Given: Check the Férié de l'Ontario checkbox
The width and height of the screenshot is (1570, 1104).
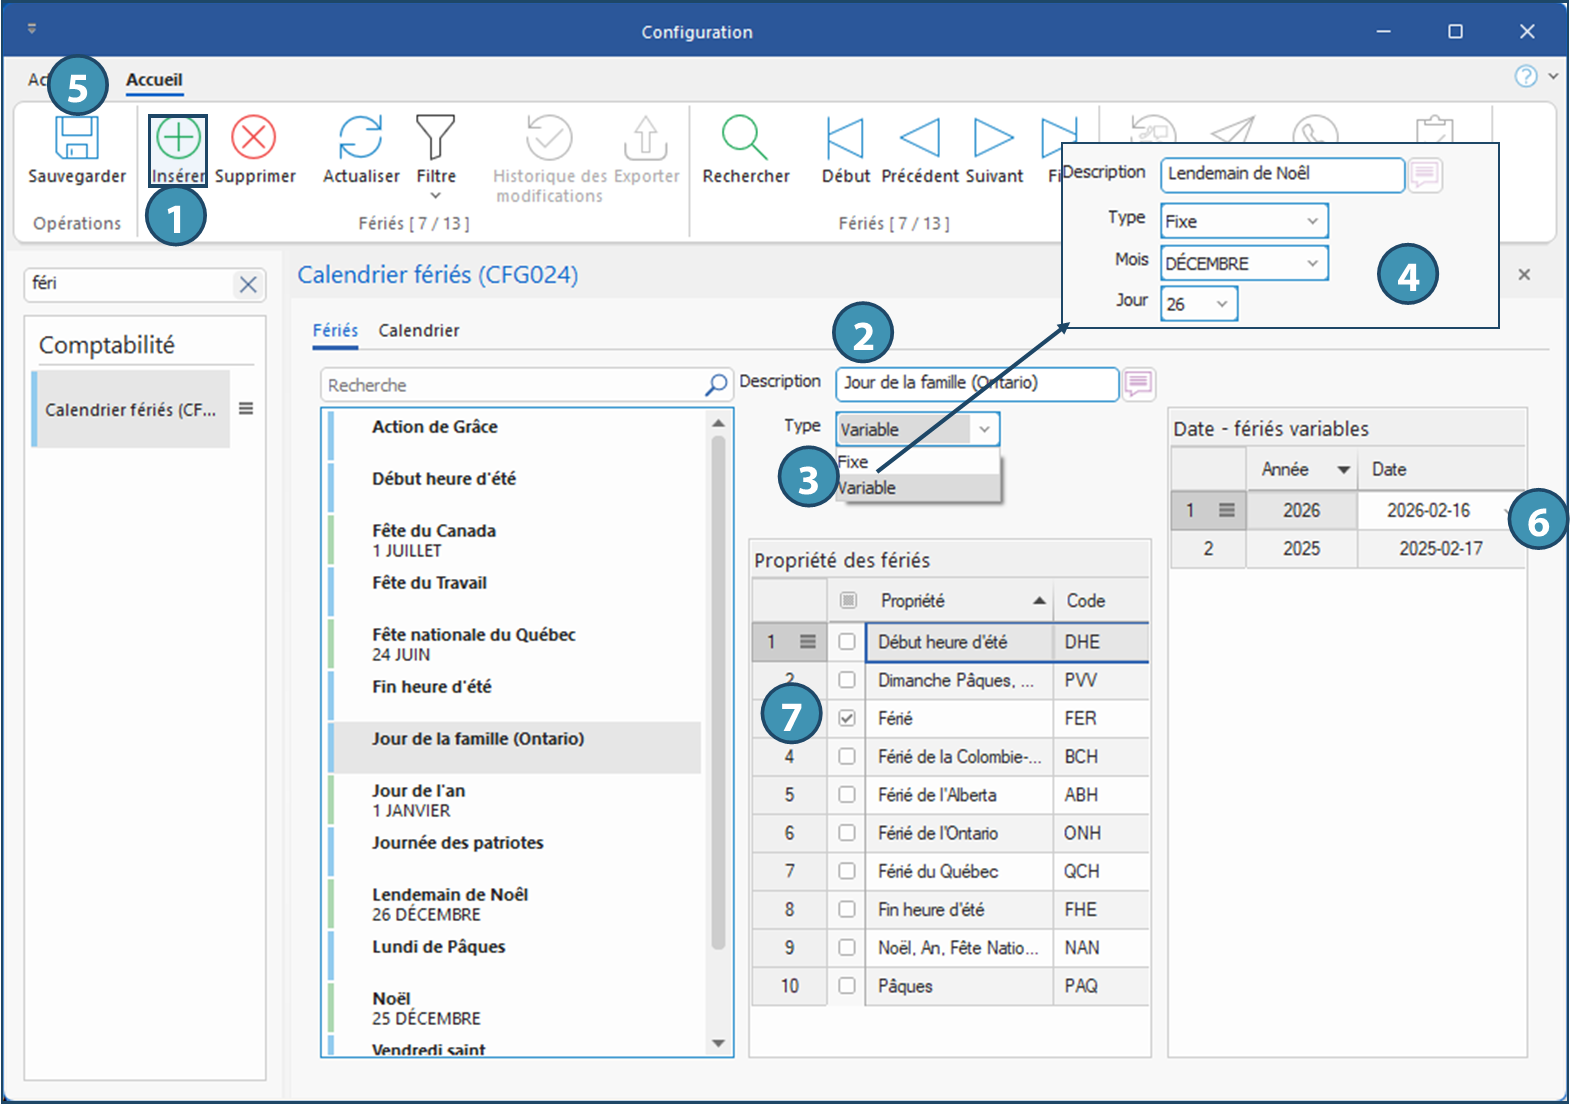Looking at the screenshot, I should pyautogui.click(x=847, y=833).
